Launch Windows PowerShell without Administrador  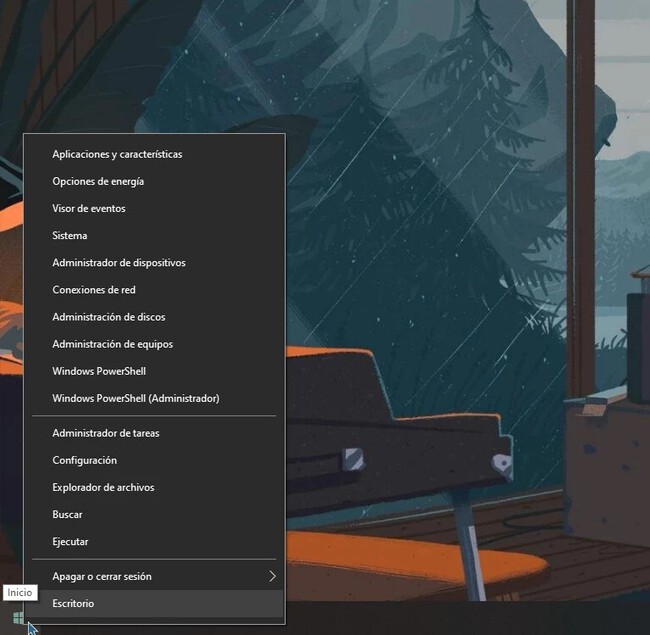pos(154,371)
